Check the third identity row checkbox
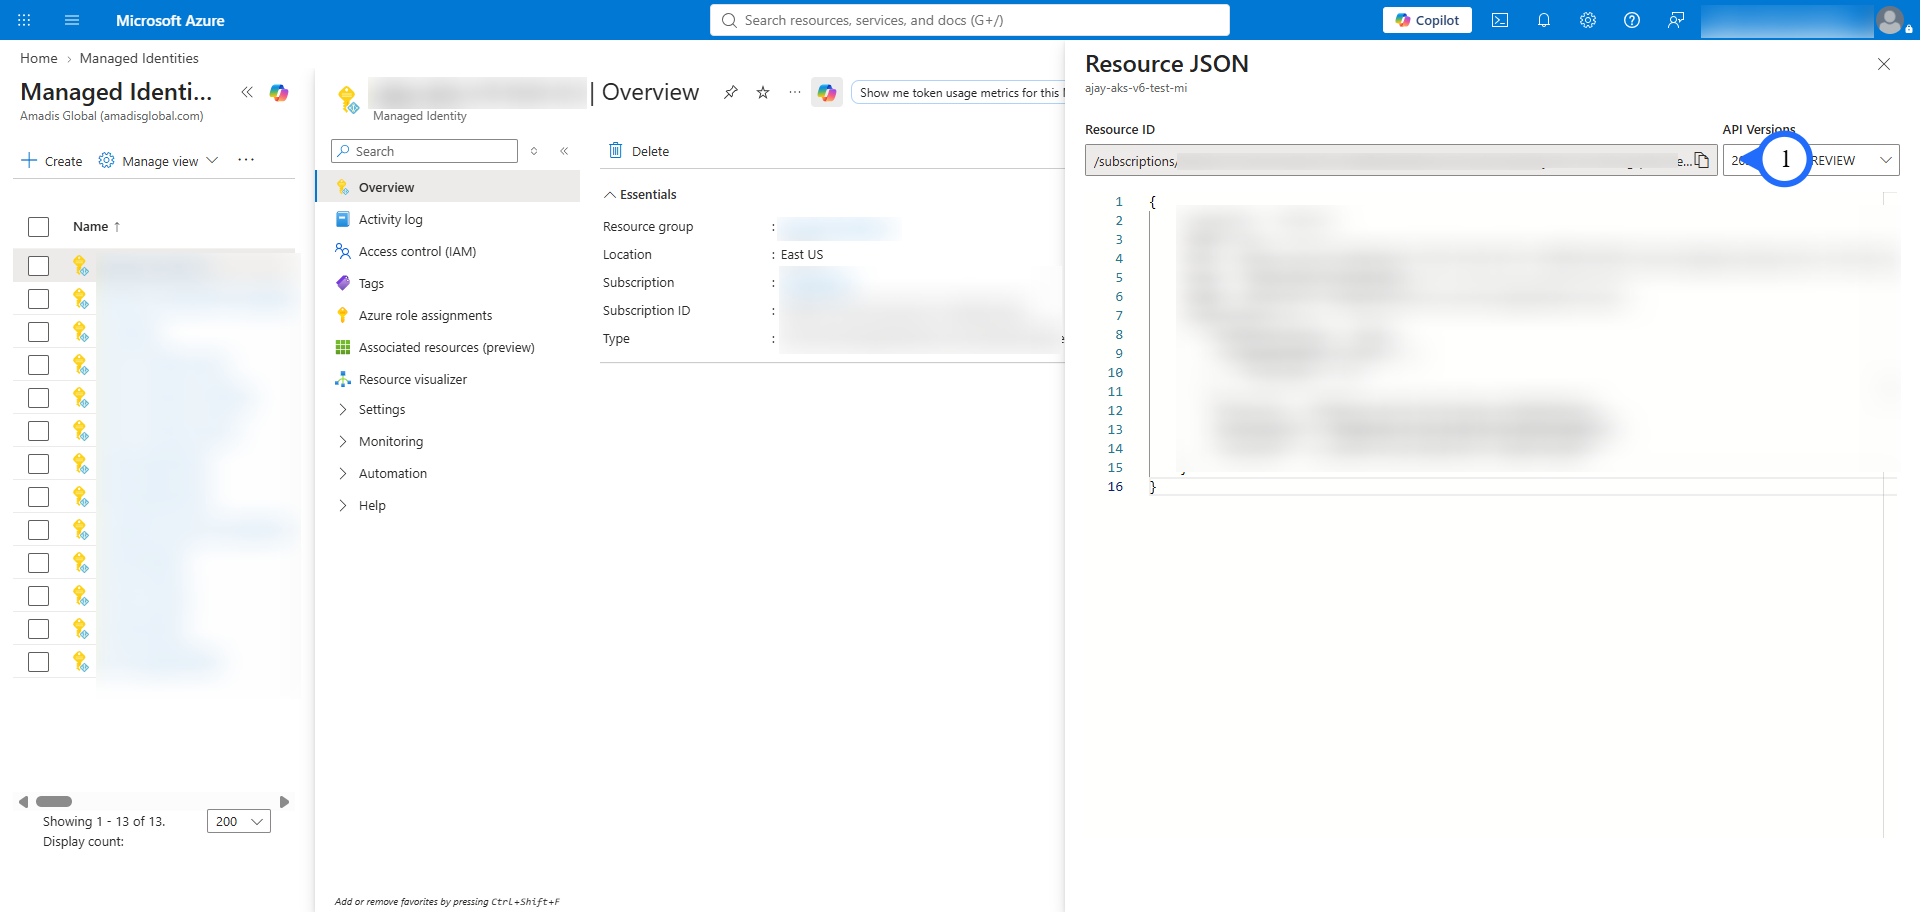 point(39,332)
